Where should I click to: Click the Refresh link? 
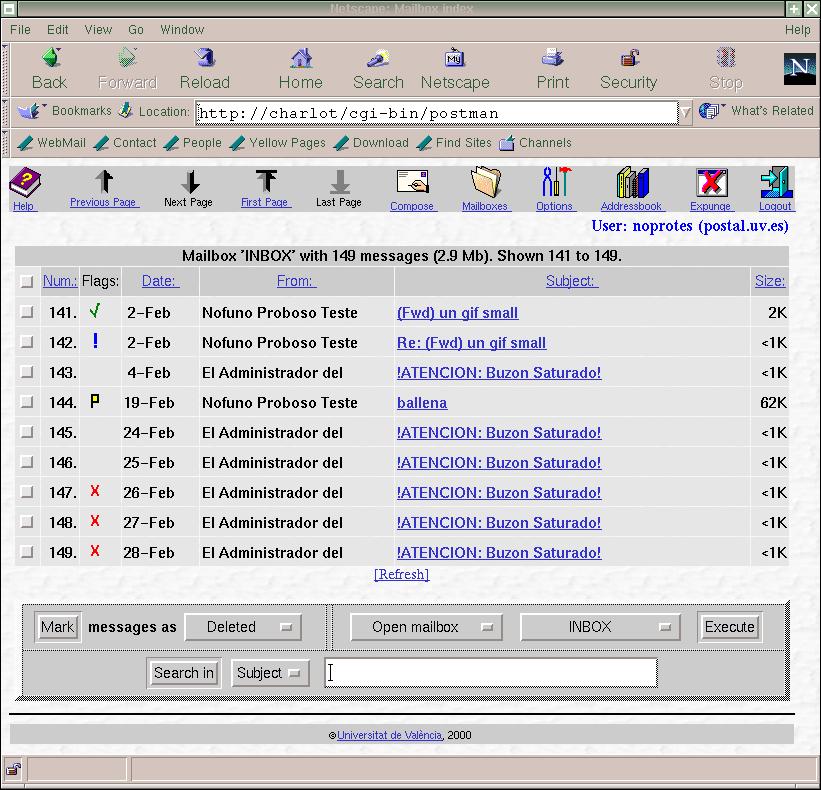coord(402,574)
